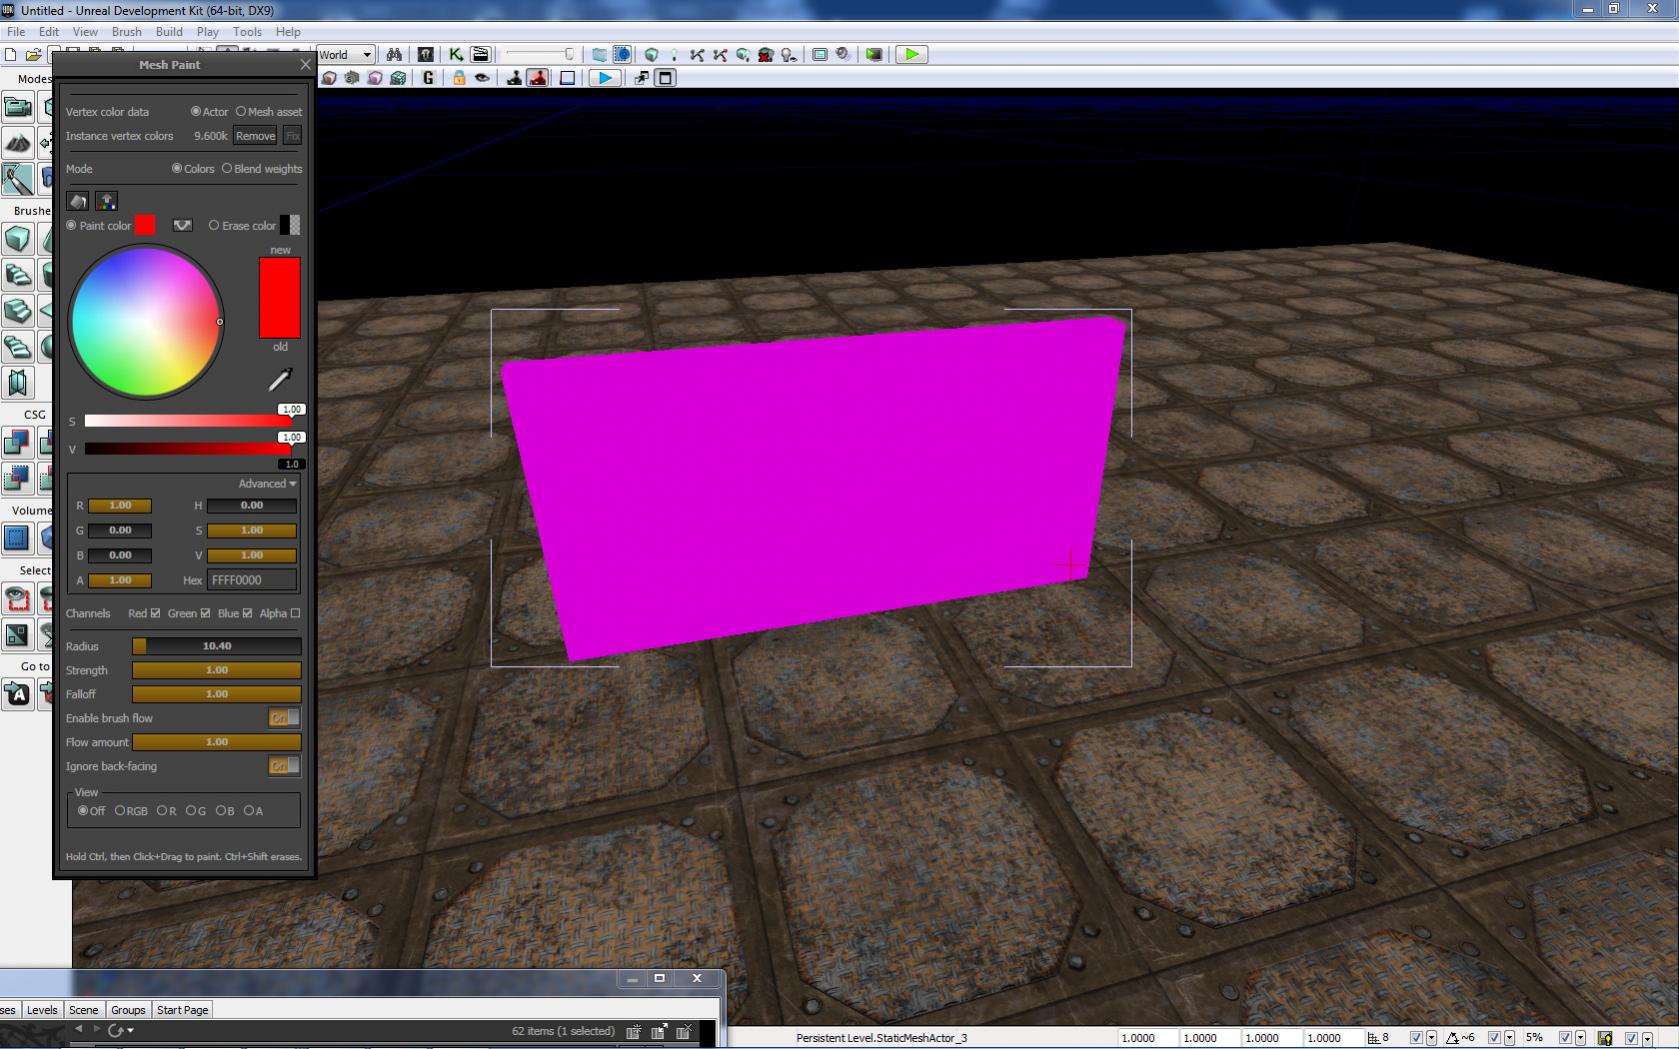Uncheck the Blue channel checkbox
The height and width of the screenshot is (1049, 1679).
(248, 613)
